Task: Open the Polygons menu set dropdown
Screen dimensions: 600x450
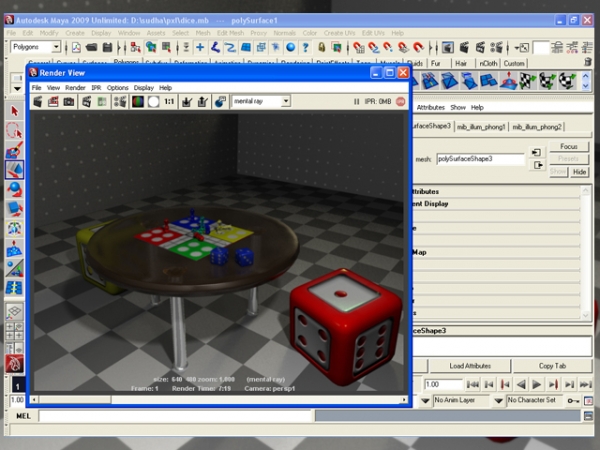Action: click(56, 47)
